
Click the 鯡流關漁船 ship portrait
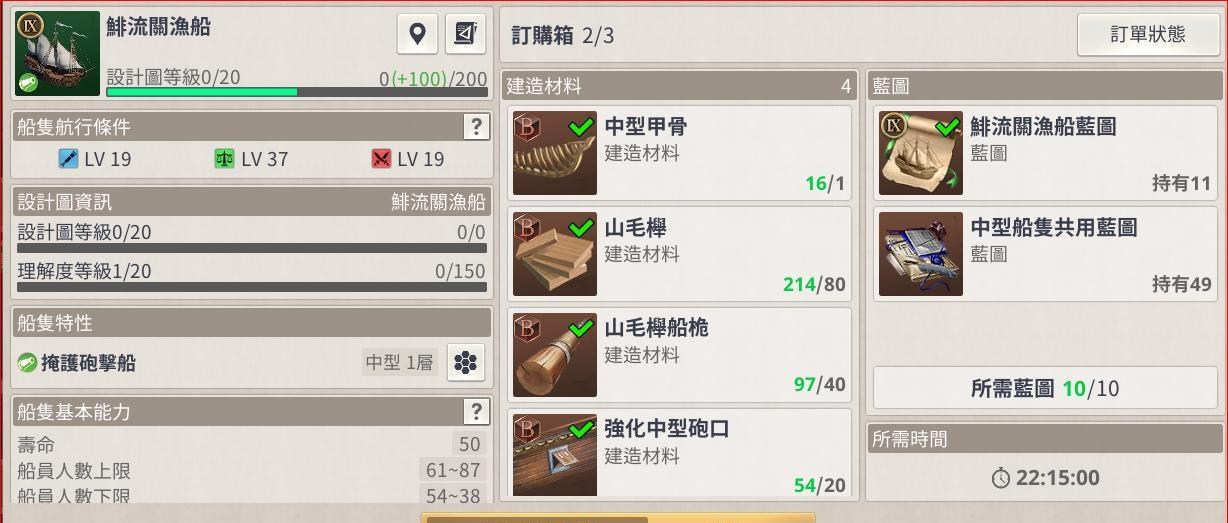click(58, 54)
